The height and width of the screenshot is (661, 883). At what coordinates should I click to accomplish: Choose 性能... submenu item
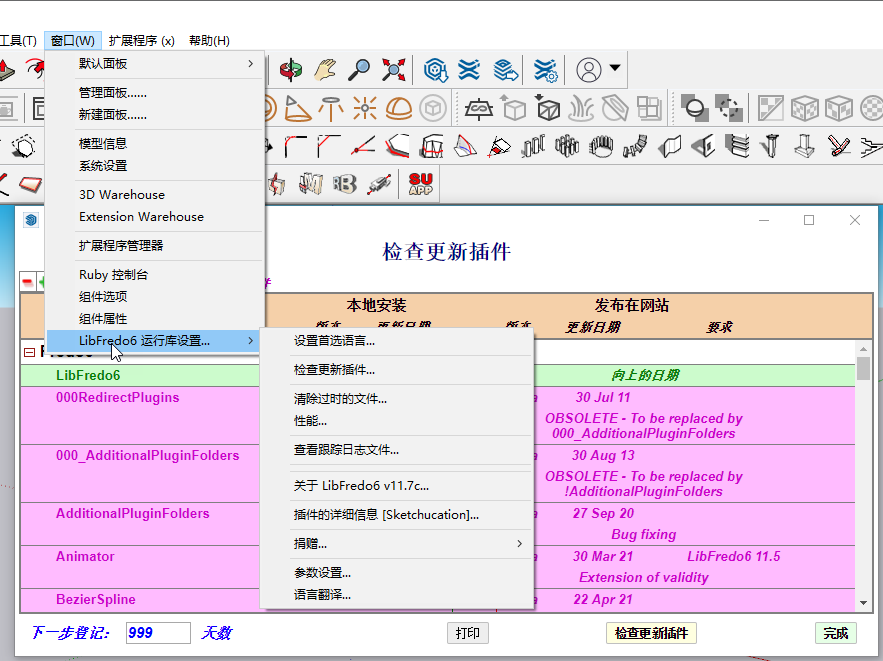(397, 421)
